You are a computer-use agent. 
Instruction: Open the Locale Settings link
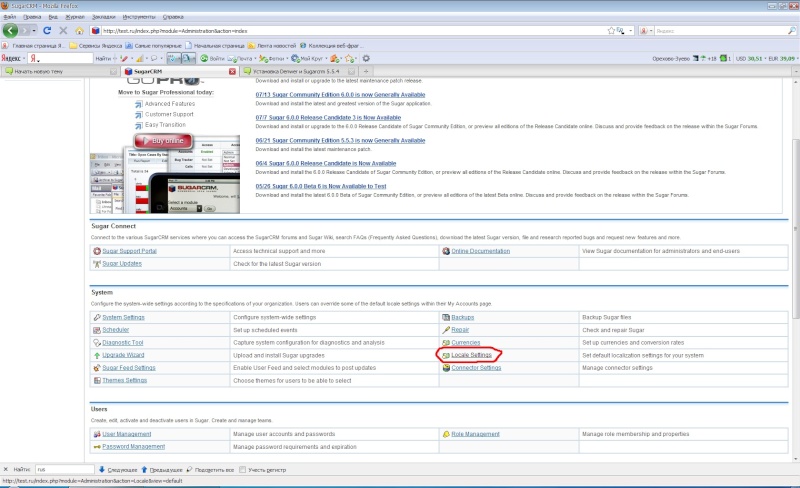pos(471,355)
